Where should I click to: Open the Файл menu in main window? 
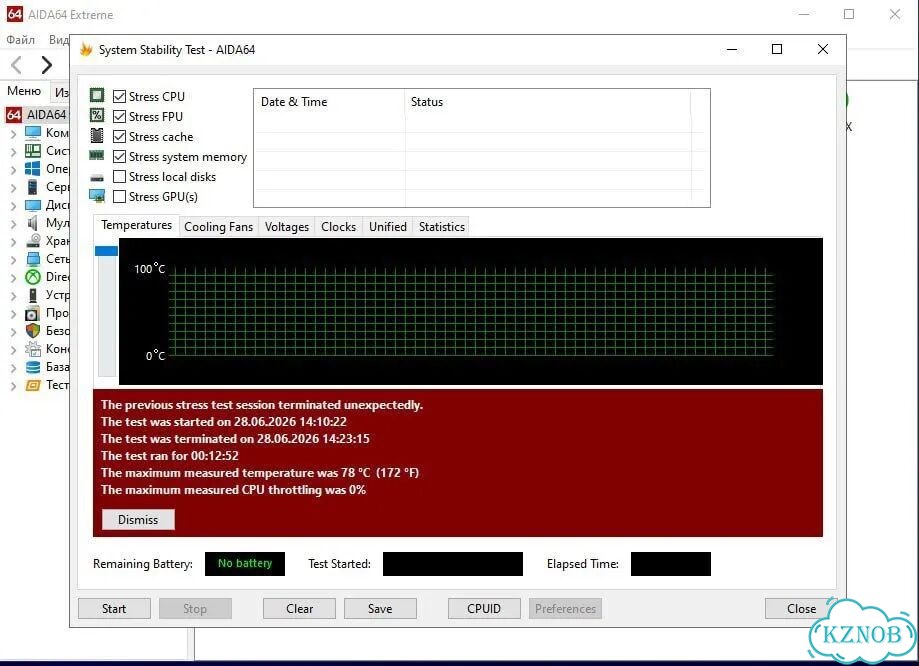click(x=21, y=40)
